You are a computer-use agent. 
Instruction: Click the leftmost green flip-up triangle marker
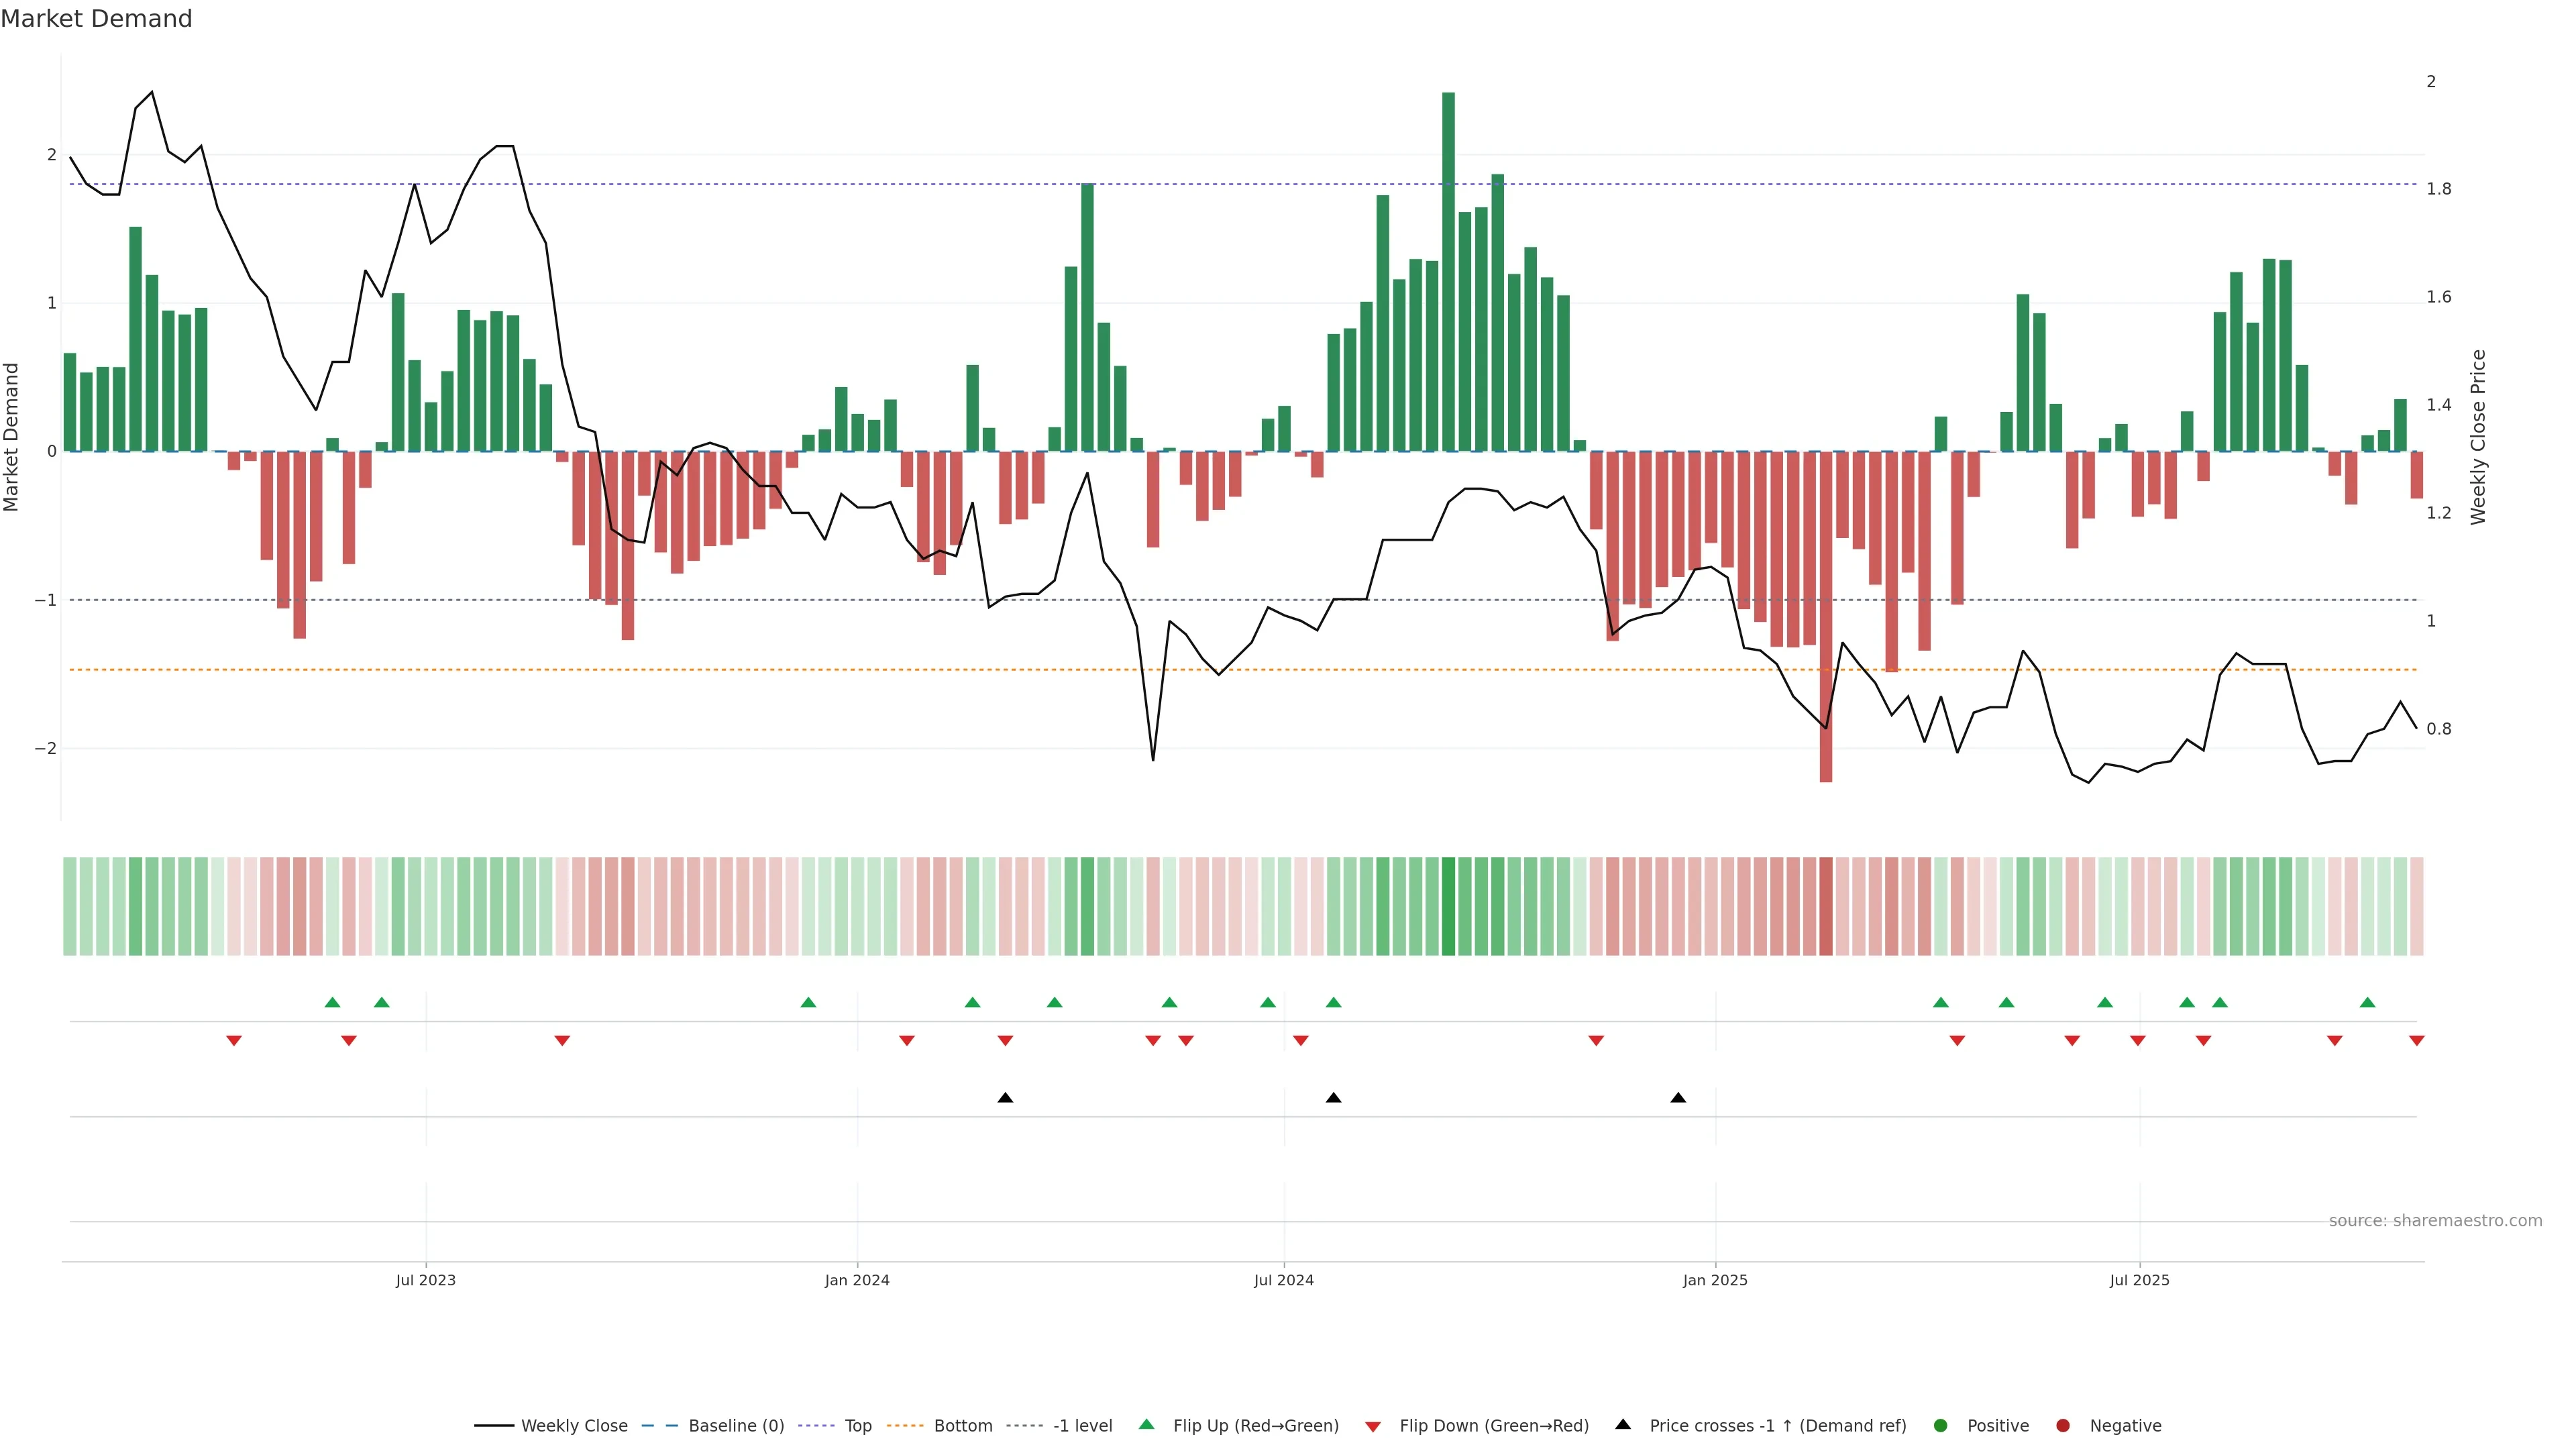coord(333,1002)
